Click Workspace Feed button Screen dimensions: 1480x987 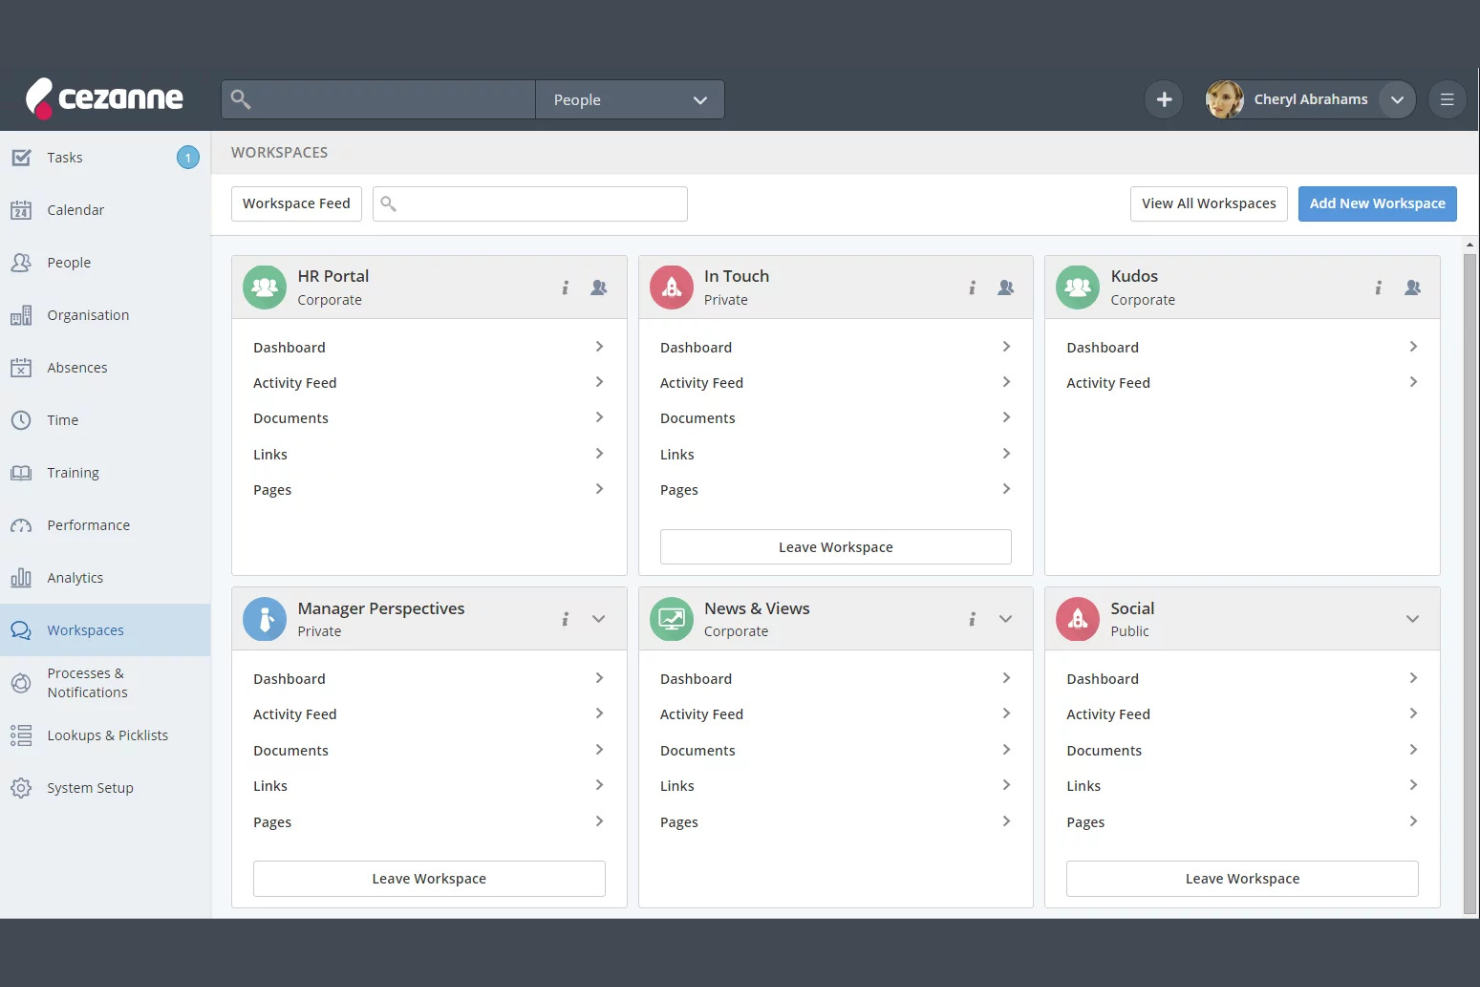296,203
